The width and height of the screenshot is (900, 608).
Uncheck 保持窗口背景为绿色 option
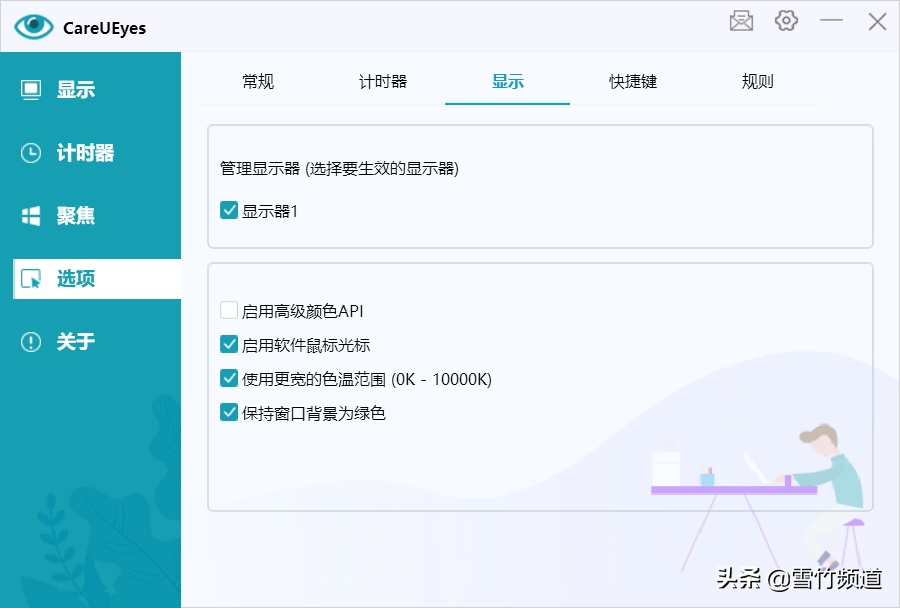[229, 413]
